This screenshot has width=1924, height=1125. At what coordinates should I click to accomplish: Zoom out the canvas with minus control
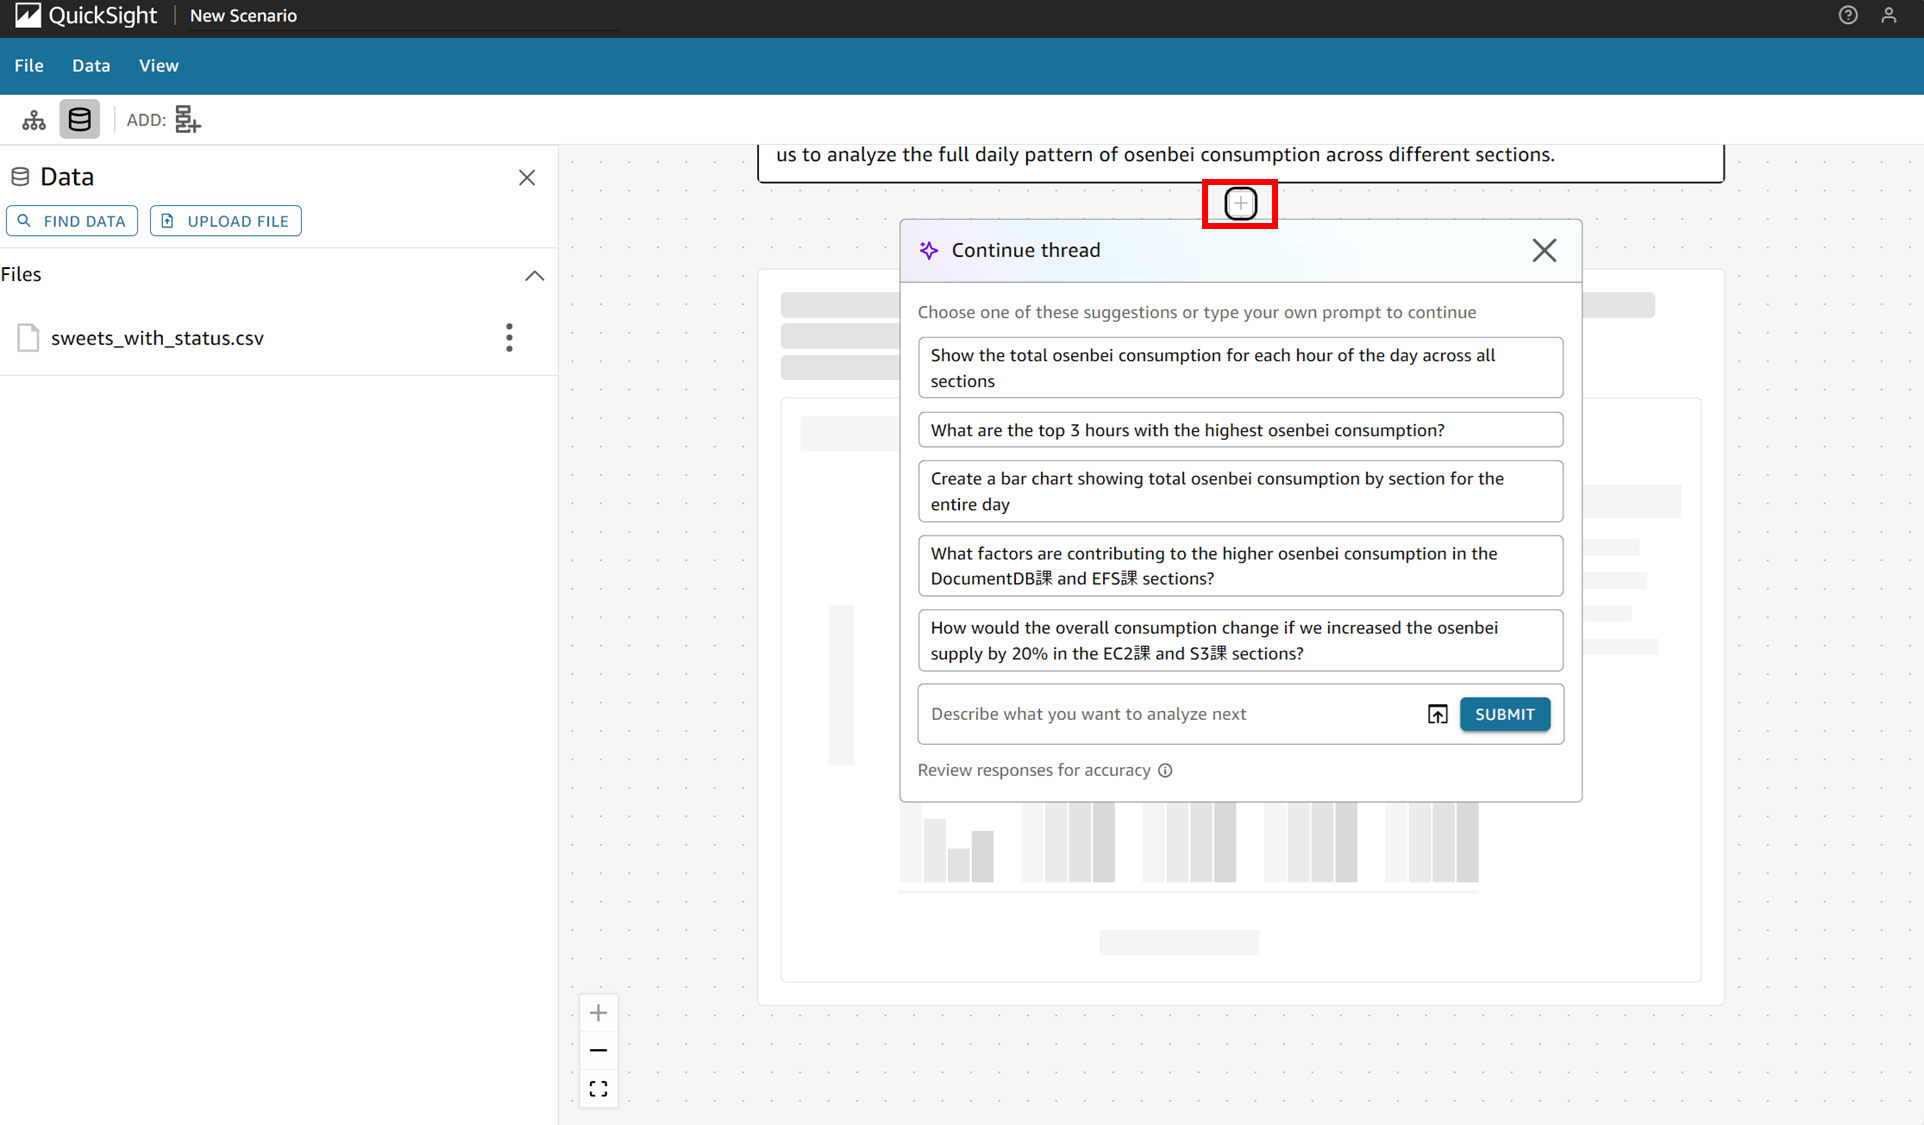[x=598, y=1050]
